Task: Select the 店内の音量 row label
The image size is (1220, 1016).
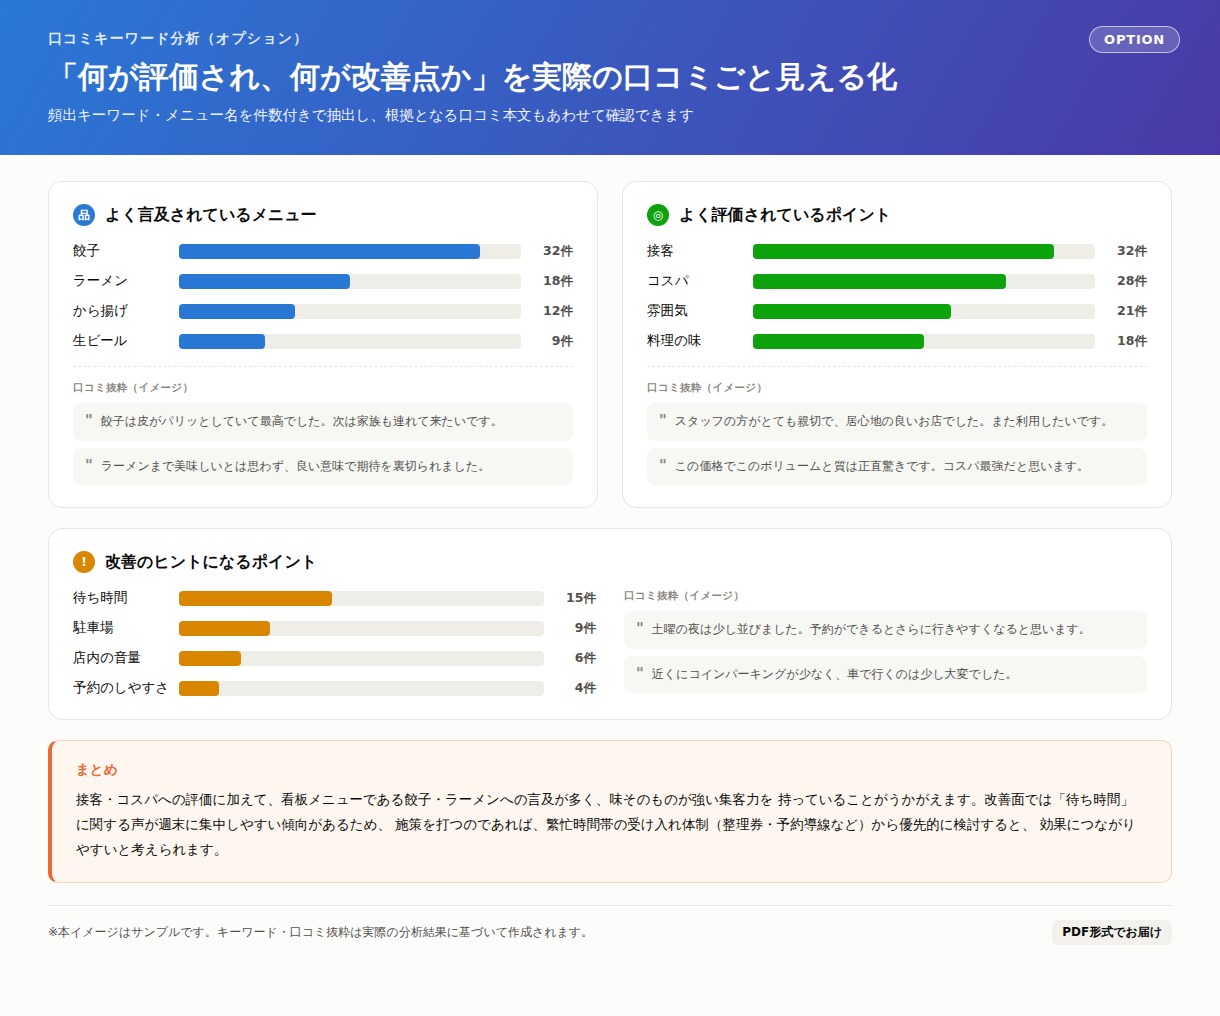Action: pos(107,658)
